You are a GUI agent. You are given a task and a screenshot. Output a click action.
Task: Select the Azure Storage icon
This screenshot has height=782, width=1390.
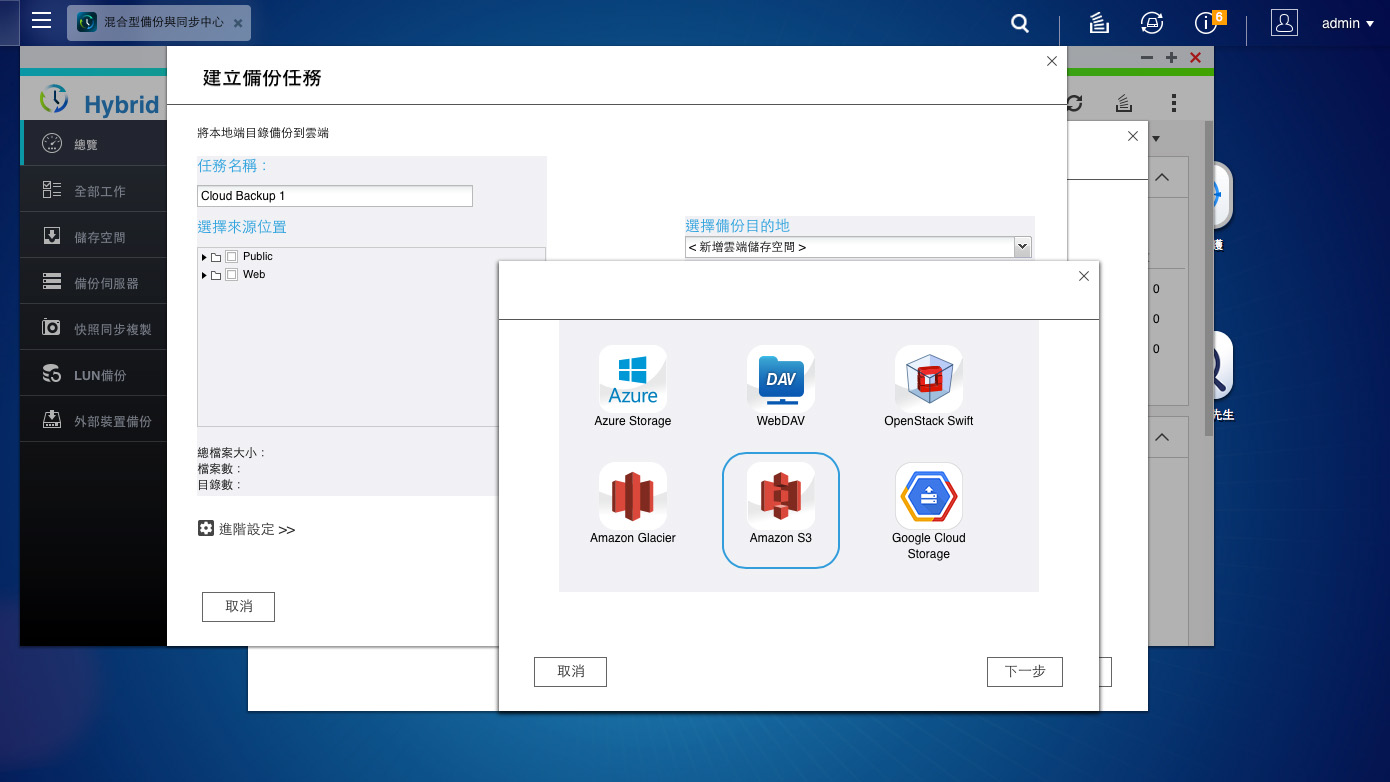coord(633,379)
